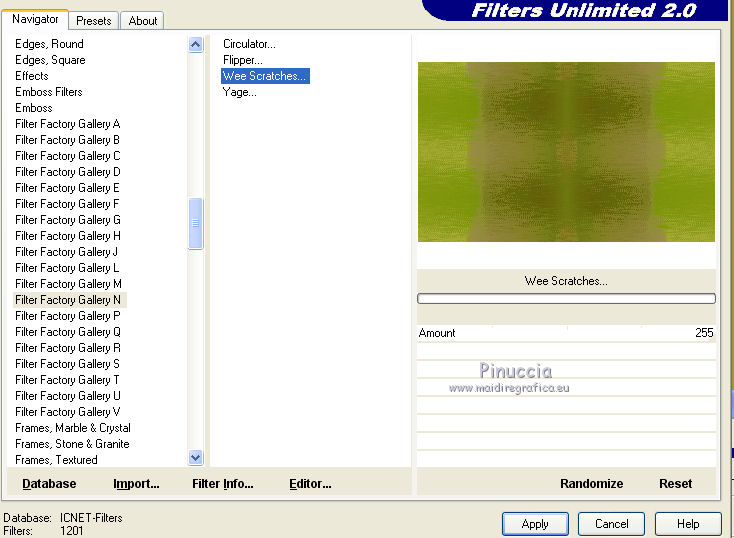Click the category list scroll down arrow
The height and width of the screenshot is (538, 734).
point(196,457)
